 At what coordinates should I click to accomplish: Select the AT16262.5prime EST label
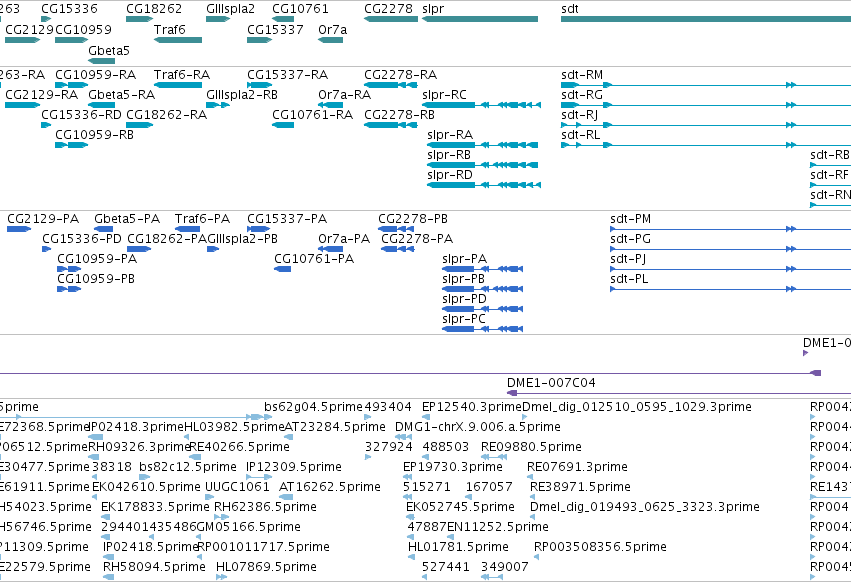click(330, 486)
